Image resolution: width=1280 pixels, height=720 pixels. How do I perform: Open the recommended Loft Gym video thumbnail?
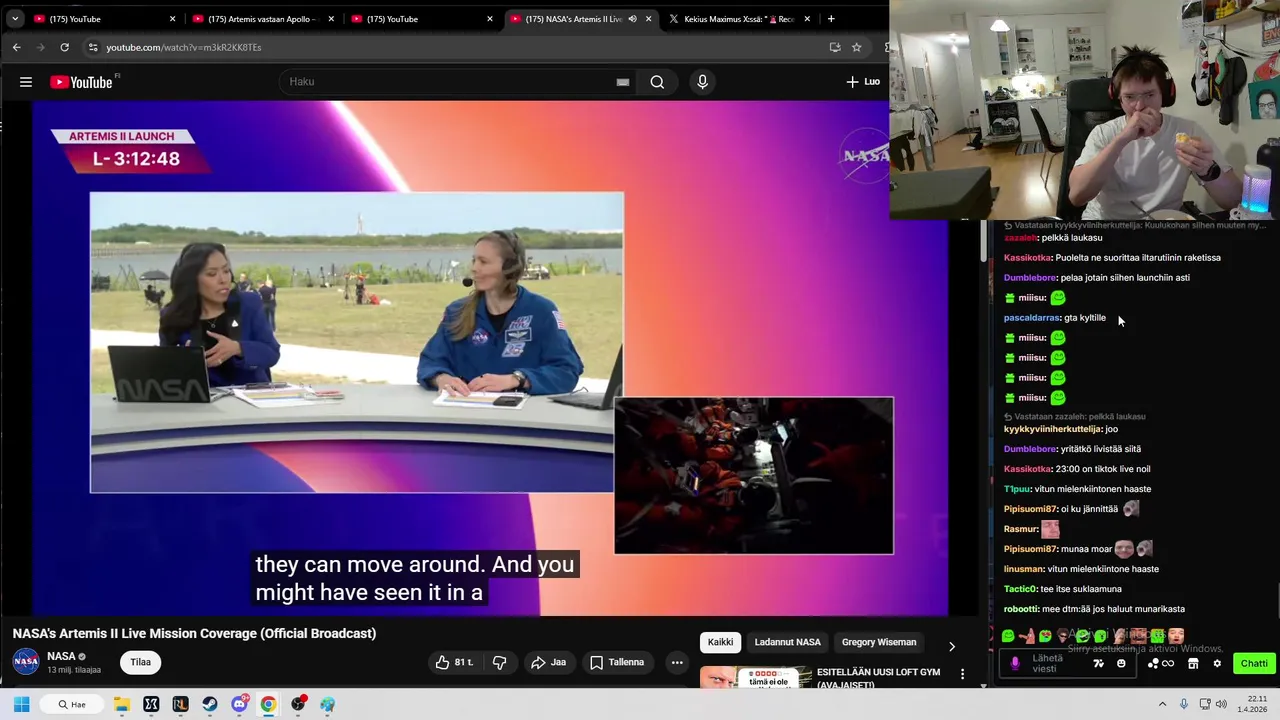756,677
